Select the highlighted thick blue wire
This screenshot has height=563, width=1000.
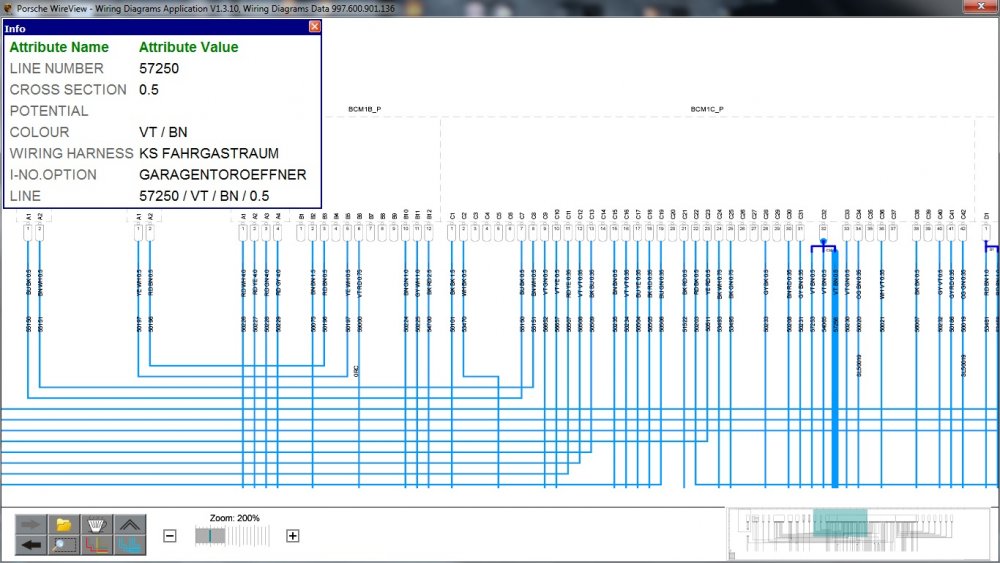point(835,400)
